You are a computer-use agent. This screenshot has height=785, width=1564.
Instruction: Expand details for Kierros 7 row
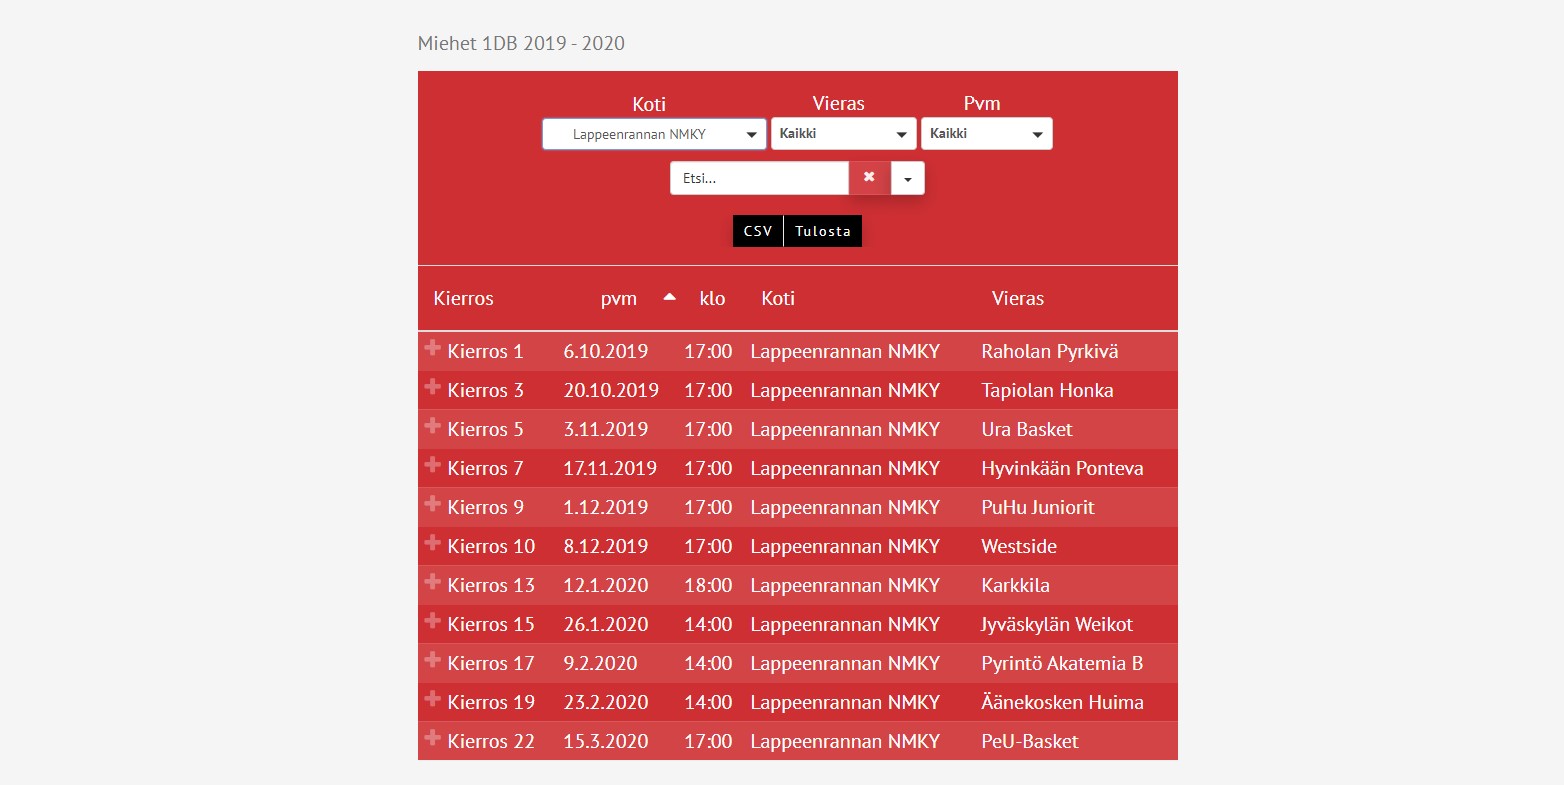tap(433, 465)
